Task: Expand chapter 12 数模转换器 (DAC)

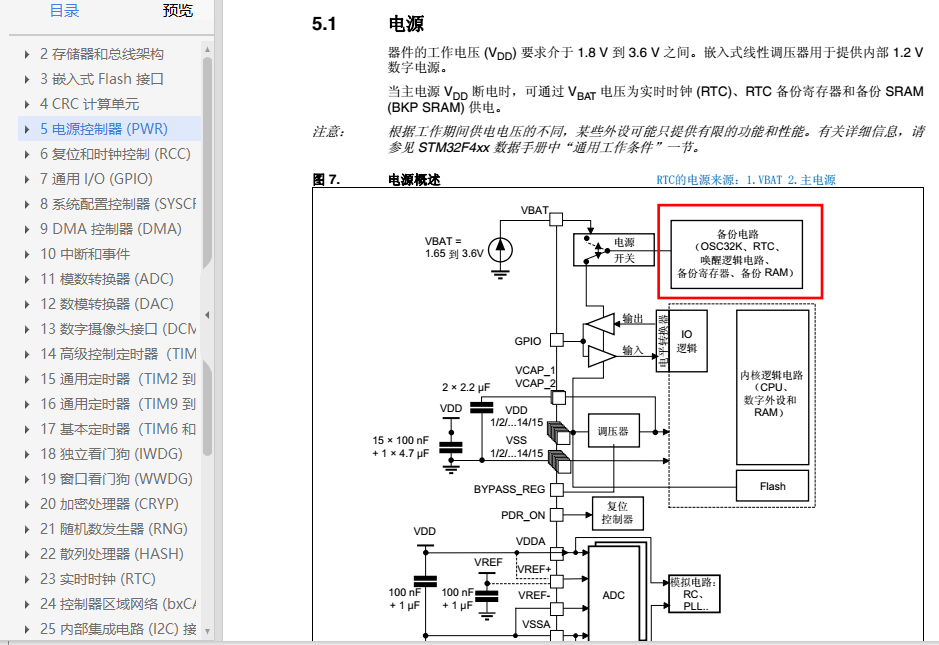Action: point(27,304)
